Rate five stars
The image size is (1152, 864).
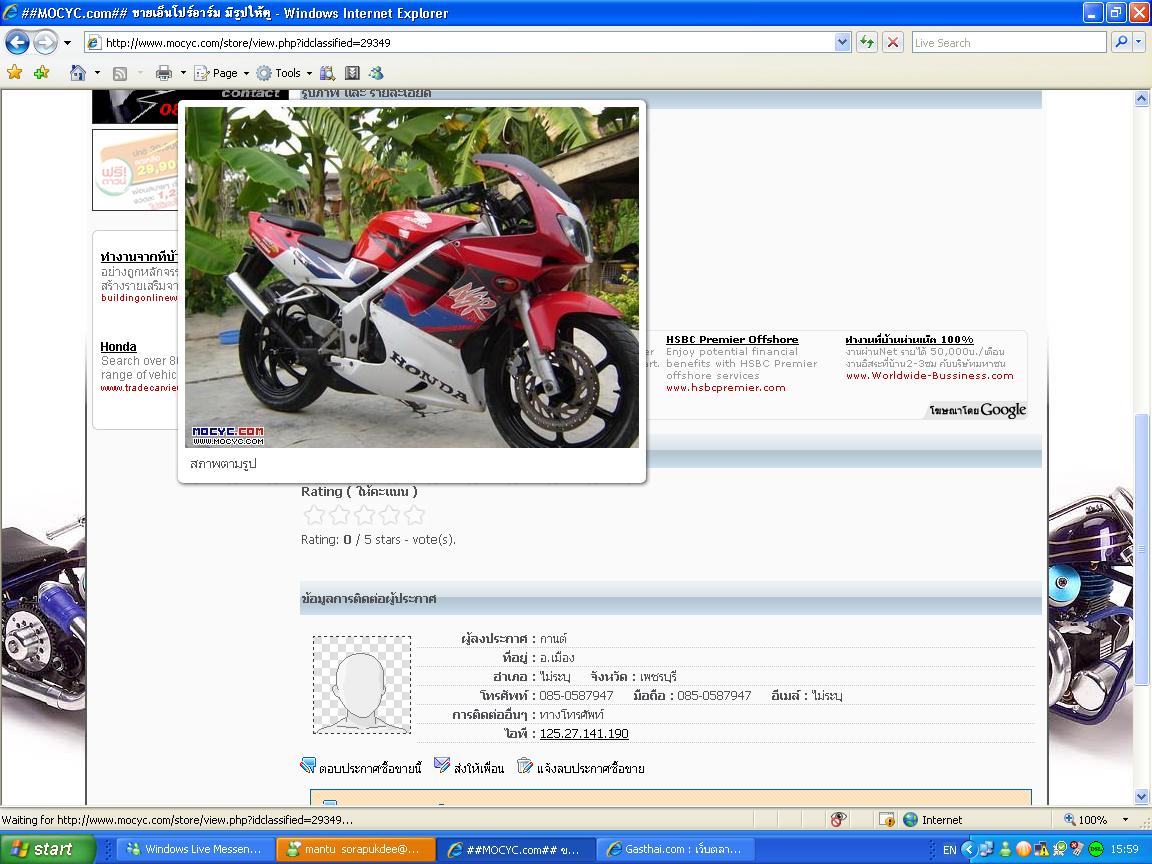pyautogui.click(x=414, y=514)
